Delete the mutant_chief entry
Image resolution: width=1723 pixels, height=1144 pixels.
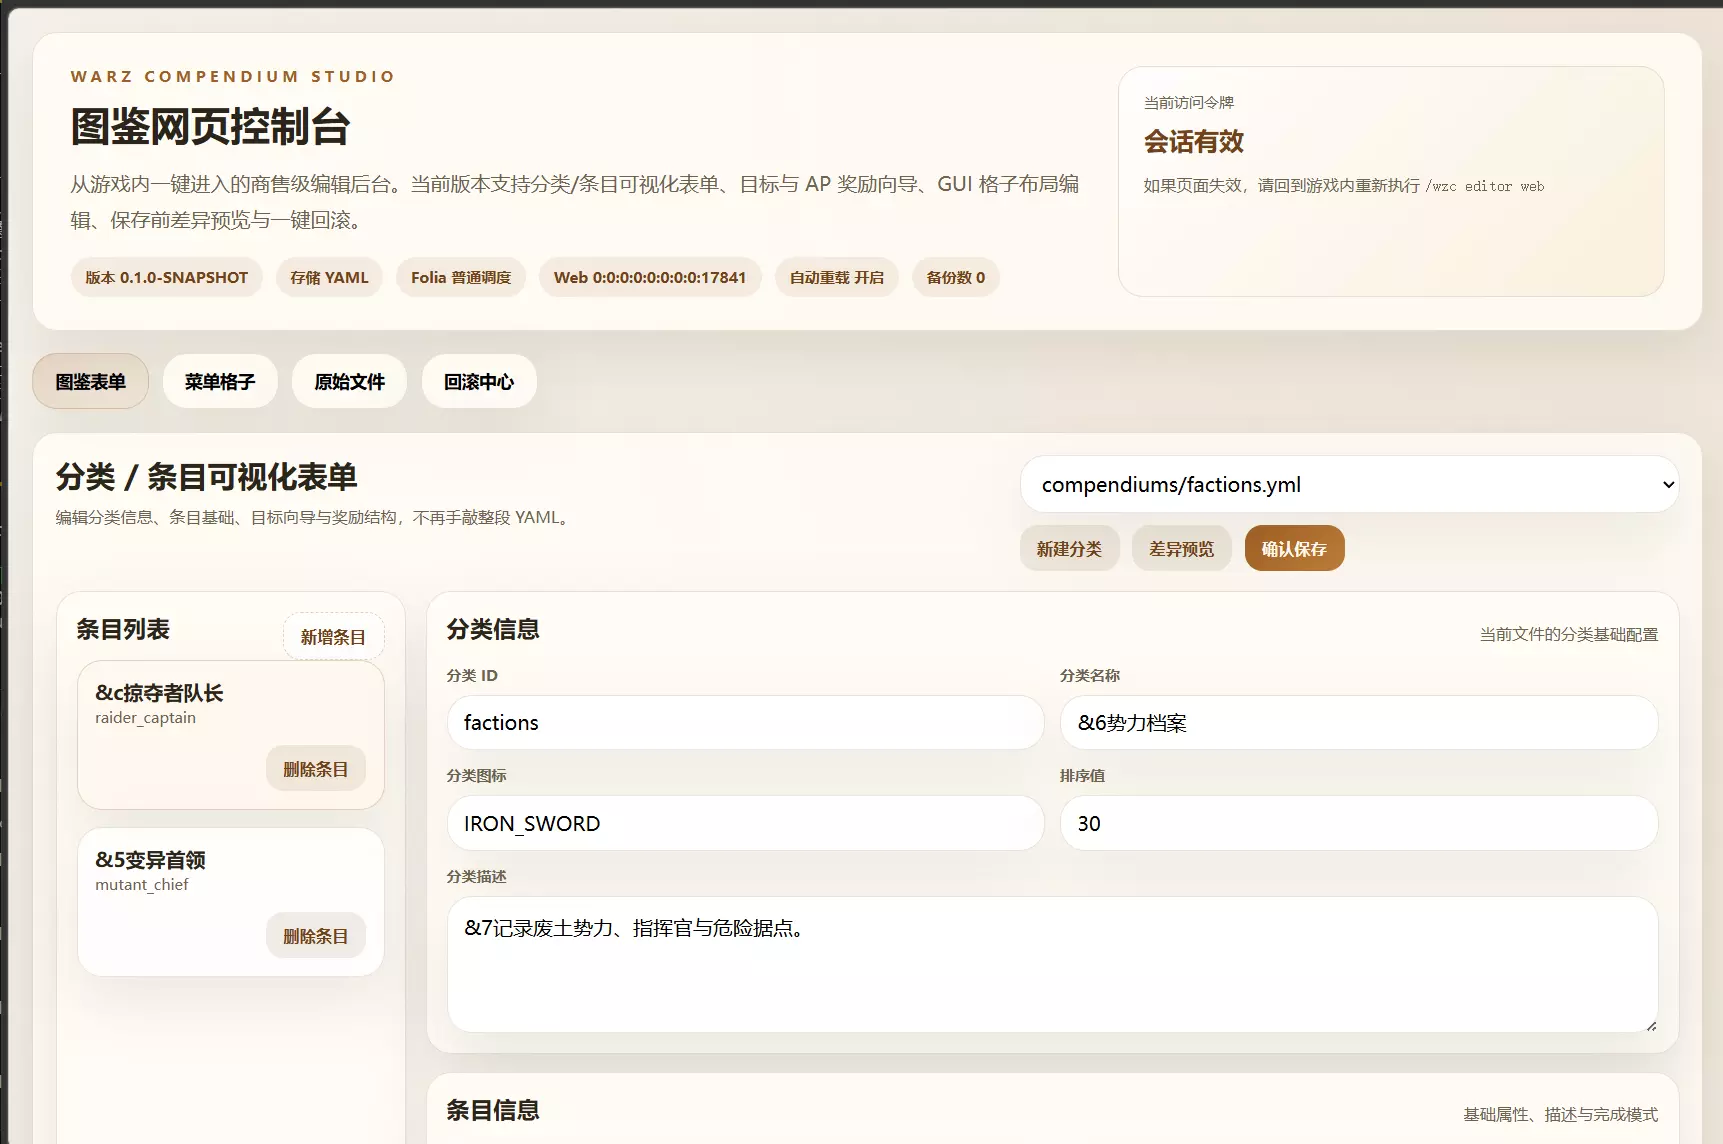pos(315,936)
